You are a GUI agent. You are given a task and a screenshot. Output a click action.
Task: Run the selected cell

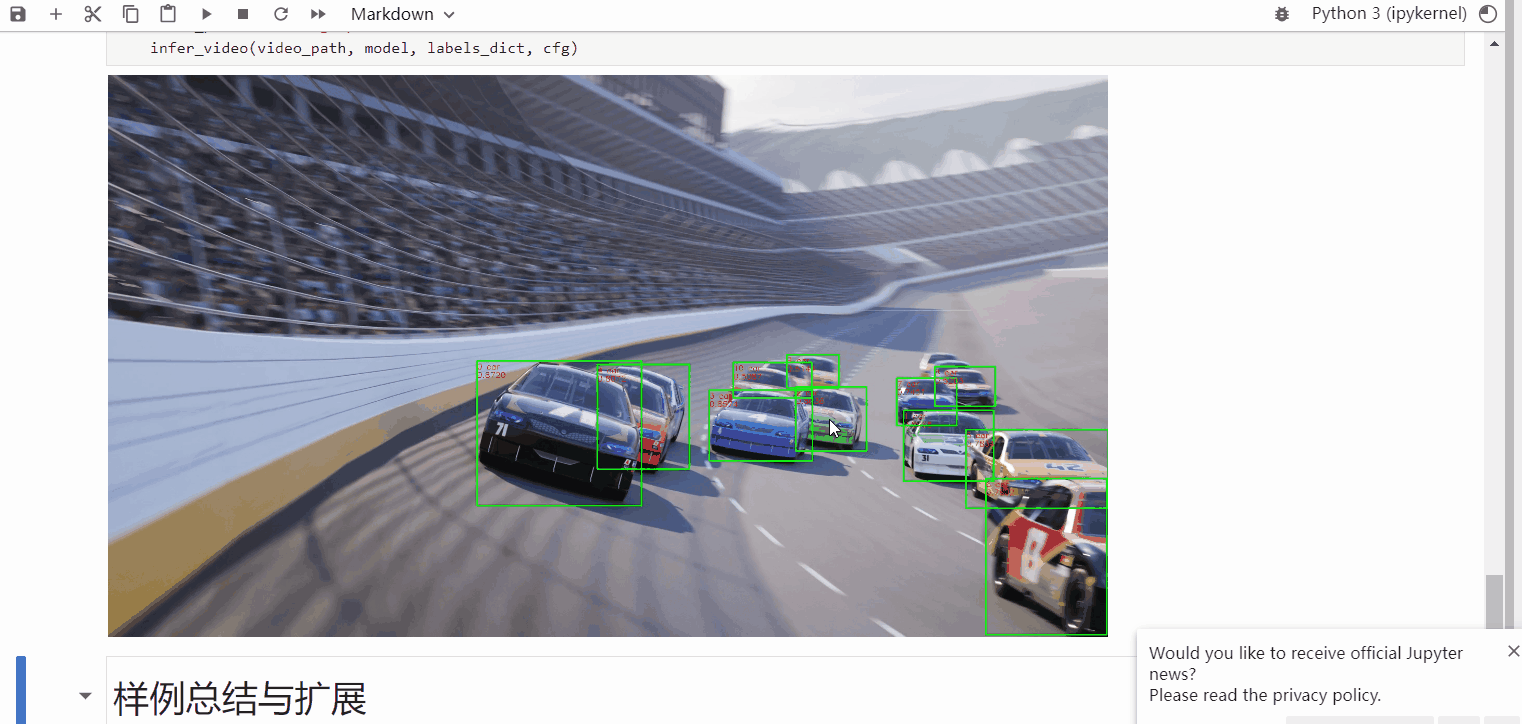click(206, 14)
